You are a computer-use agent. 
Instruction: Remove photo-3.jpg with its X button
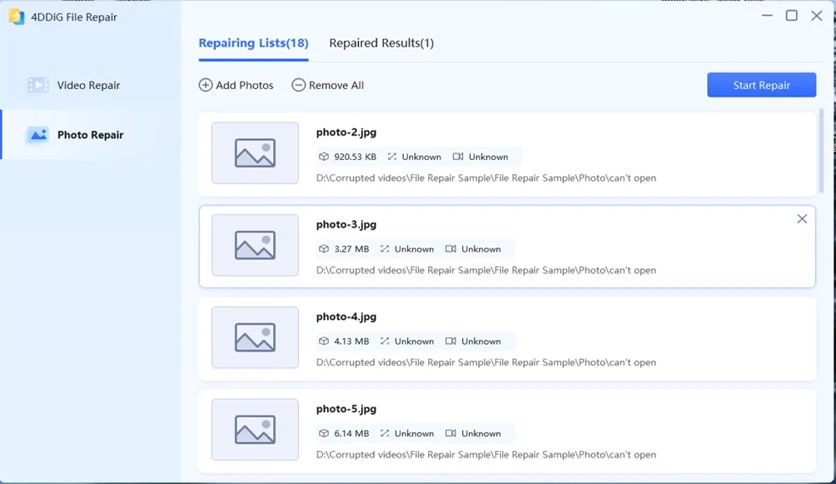point(802,219)
